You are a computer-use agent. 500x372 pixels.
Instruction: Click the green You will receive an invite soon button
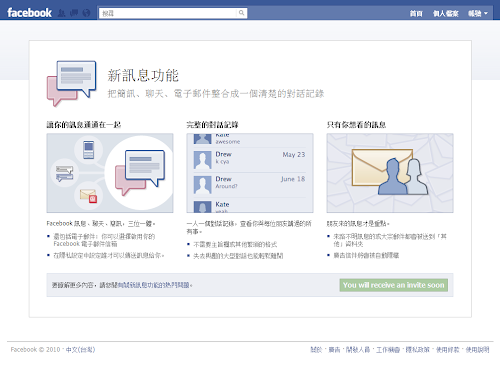coord(394,285)
